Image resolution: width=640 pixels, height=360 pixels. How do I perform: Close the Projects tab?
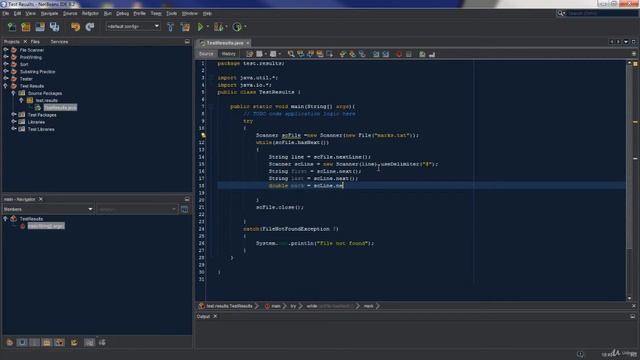pos(25,42)
